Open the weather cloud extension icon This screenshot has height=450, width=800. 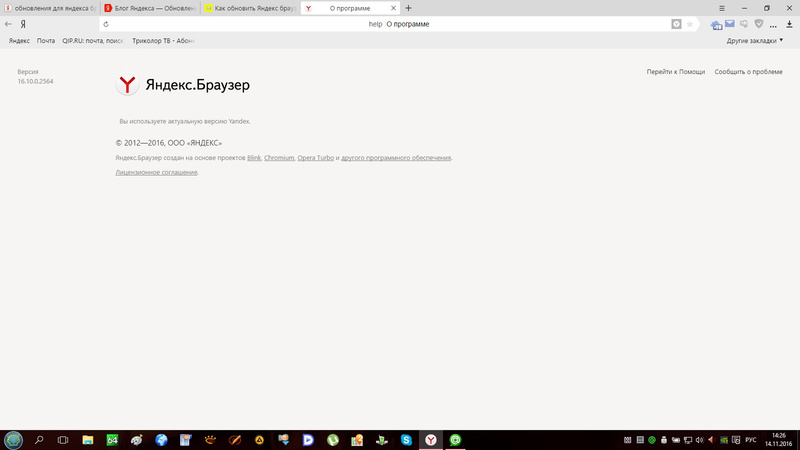click(716, 24)
